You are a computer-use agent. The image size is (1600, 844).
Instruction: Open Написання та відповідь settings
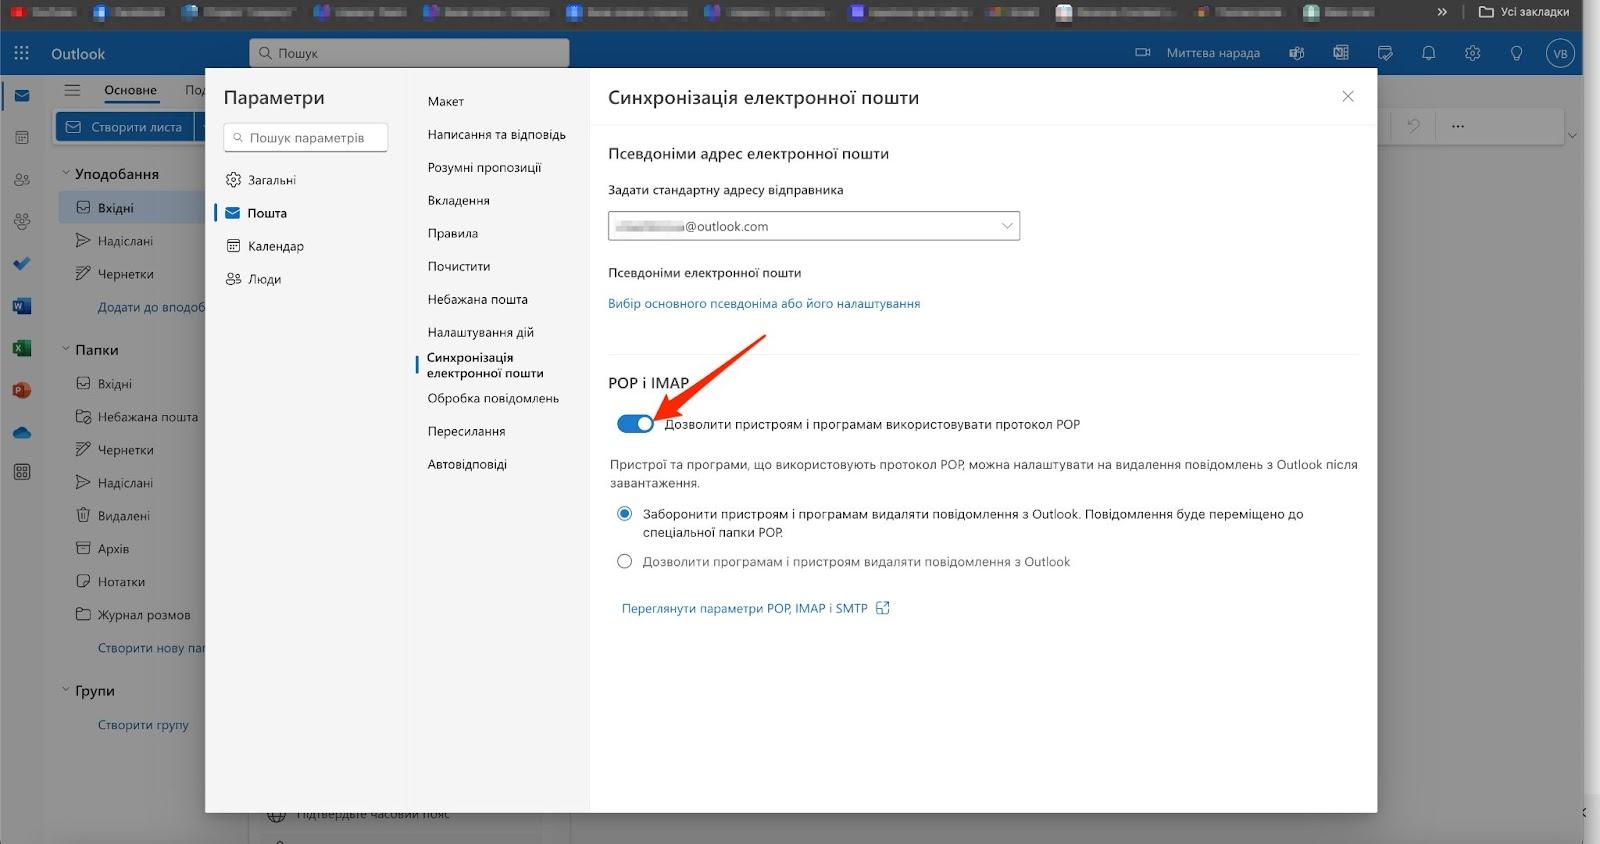tap(497, 134)
